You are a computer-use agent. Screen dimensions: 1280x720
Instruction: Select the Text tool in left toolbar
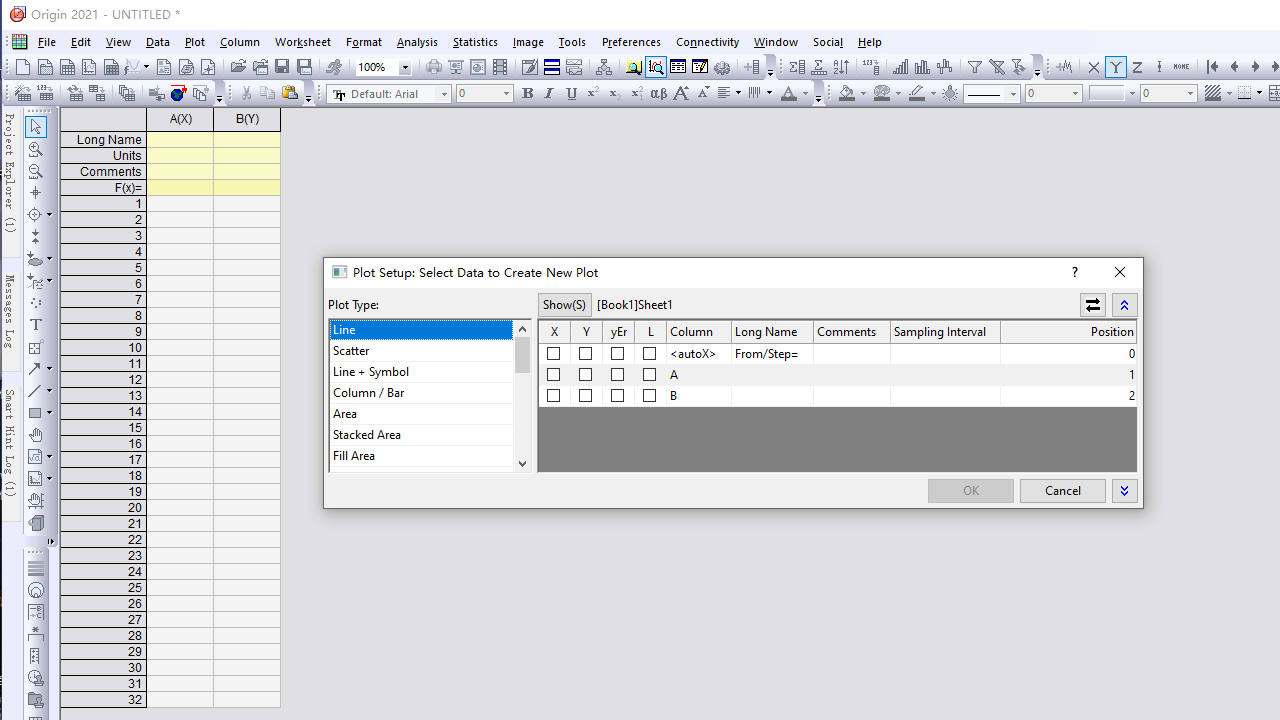[x=36, y=325]
